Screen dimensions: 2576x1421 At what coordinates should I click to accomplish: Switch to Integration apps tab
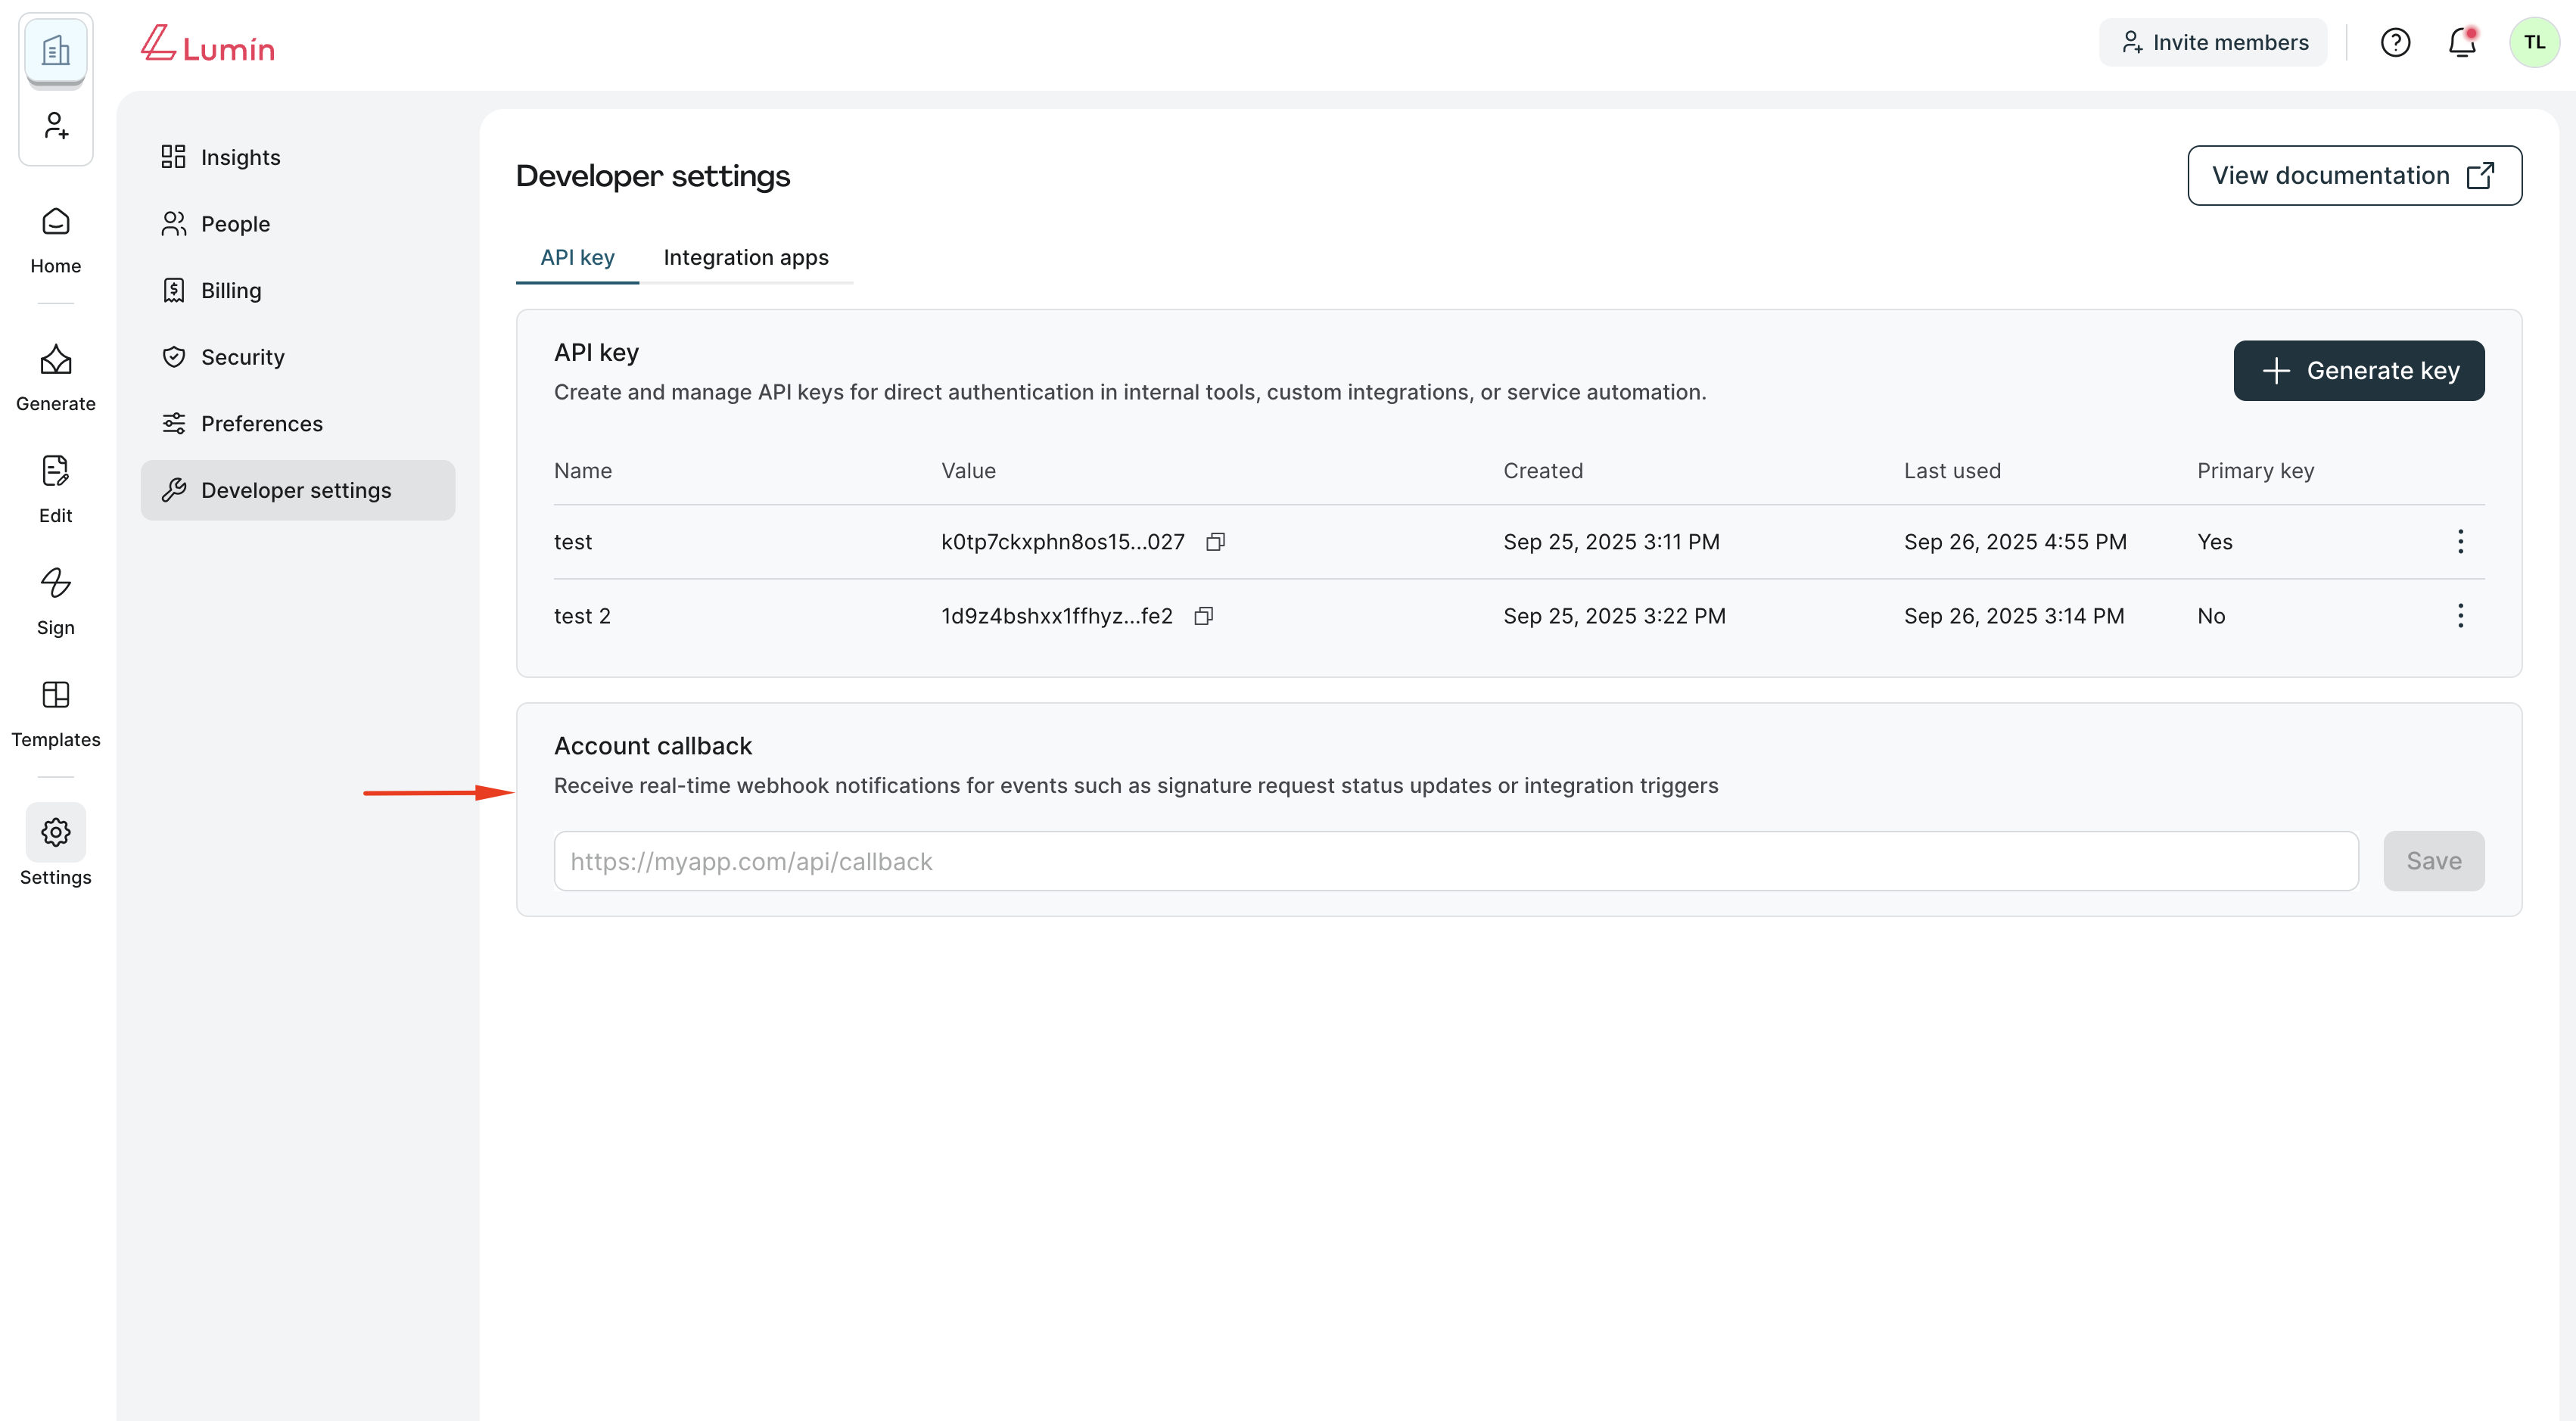tap(745, 258)
